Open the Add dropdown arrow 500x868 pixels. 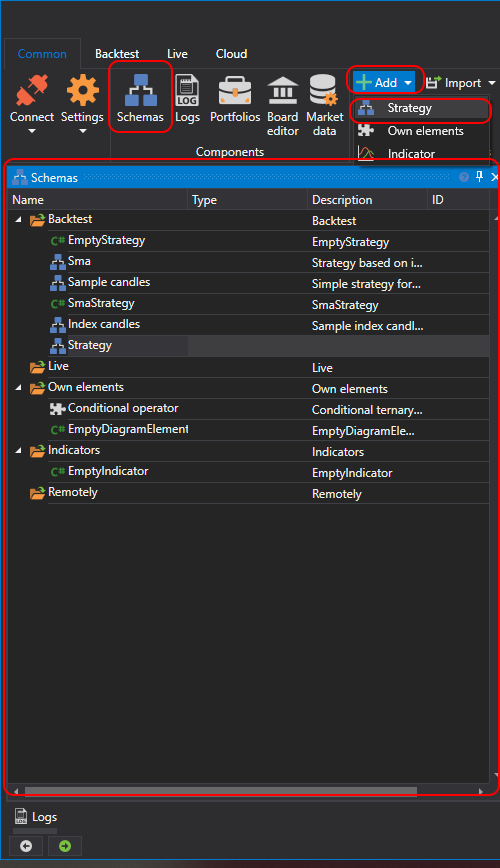(408, 83)
